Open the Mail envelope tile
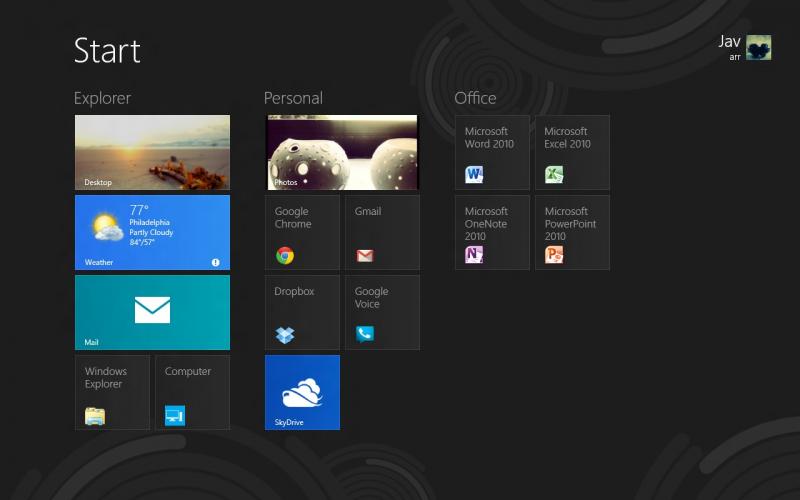 pos(152,312)
